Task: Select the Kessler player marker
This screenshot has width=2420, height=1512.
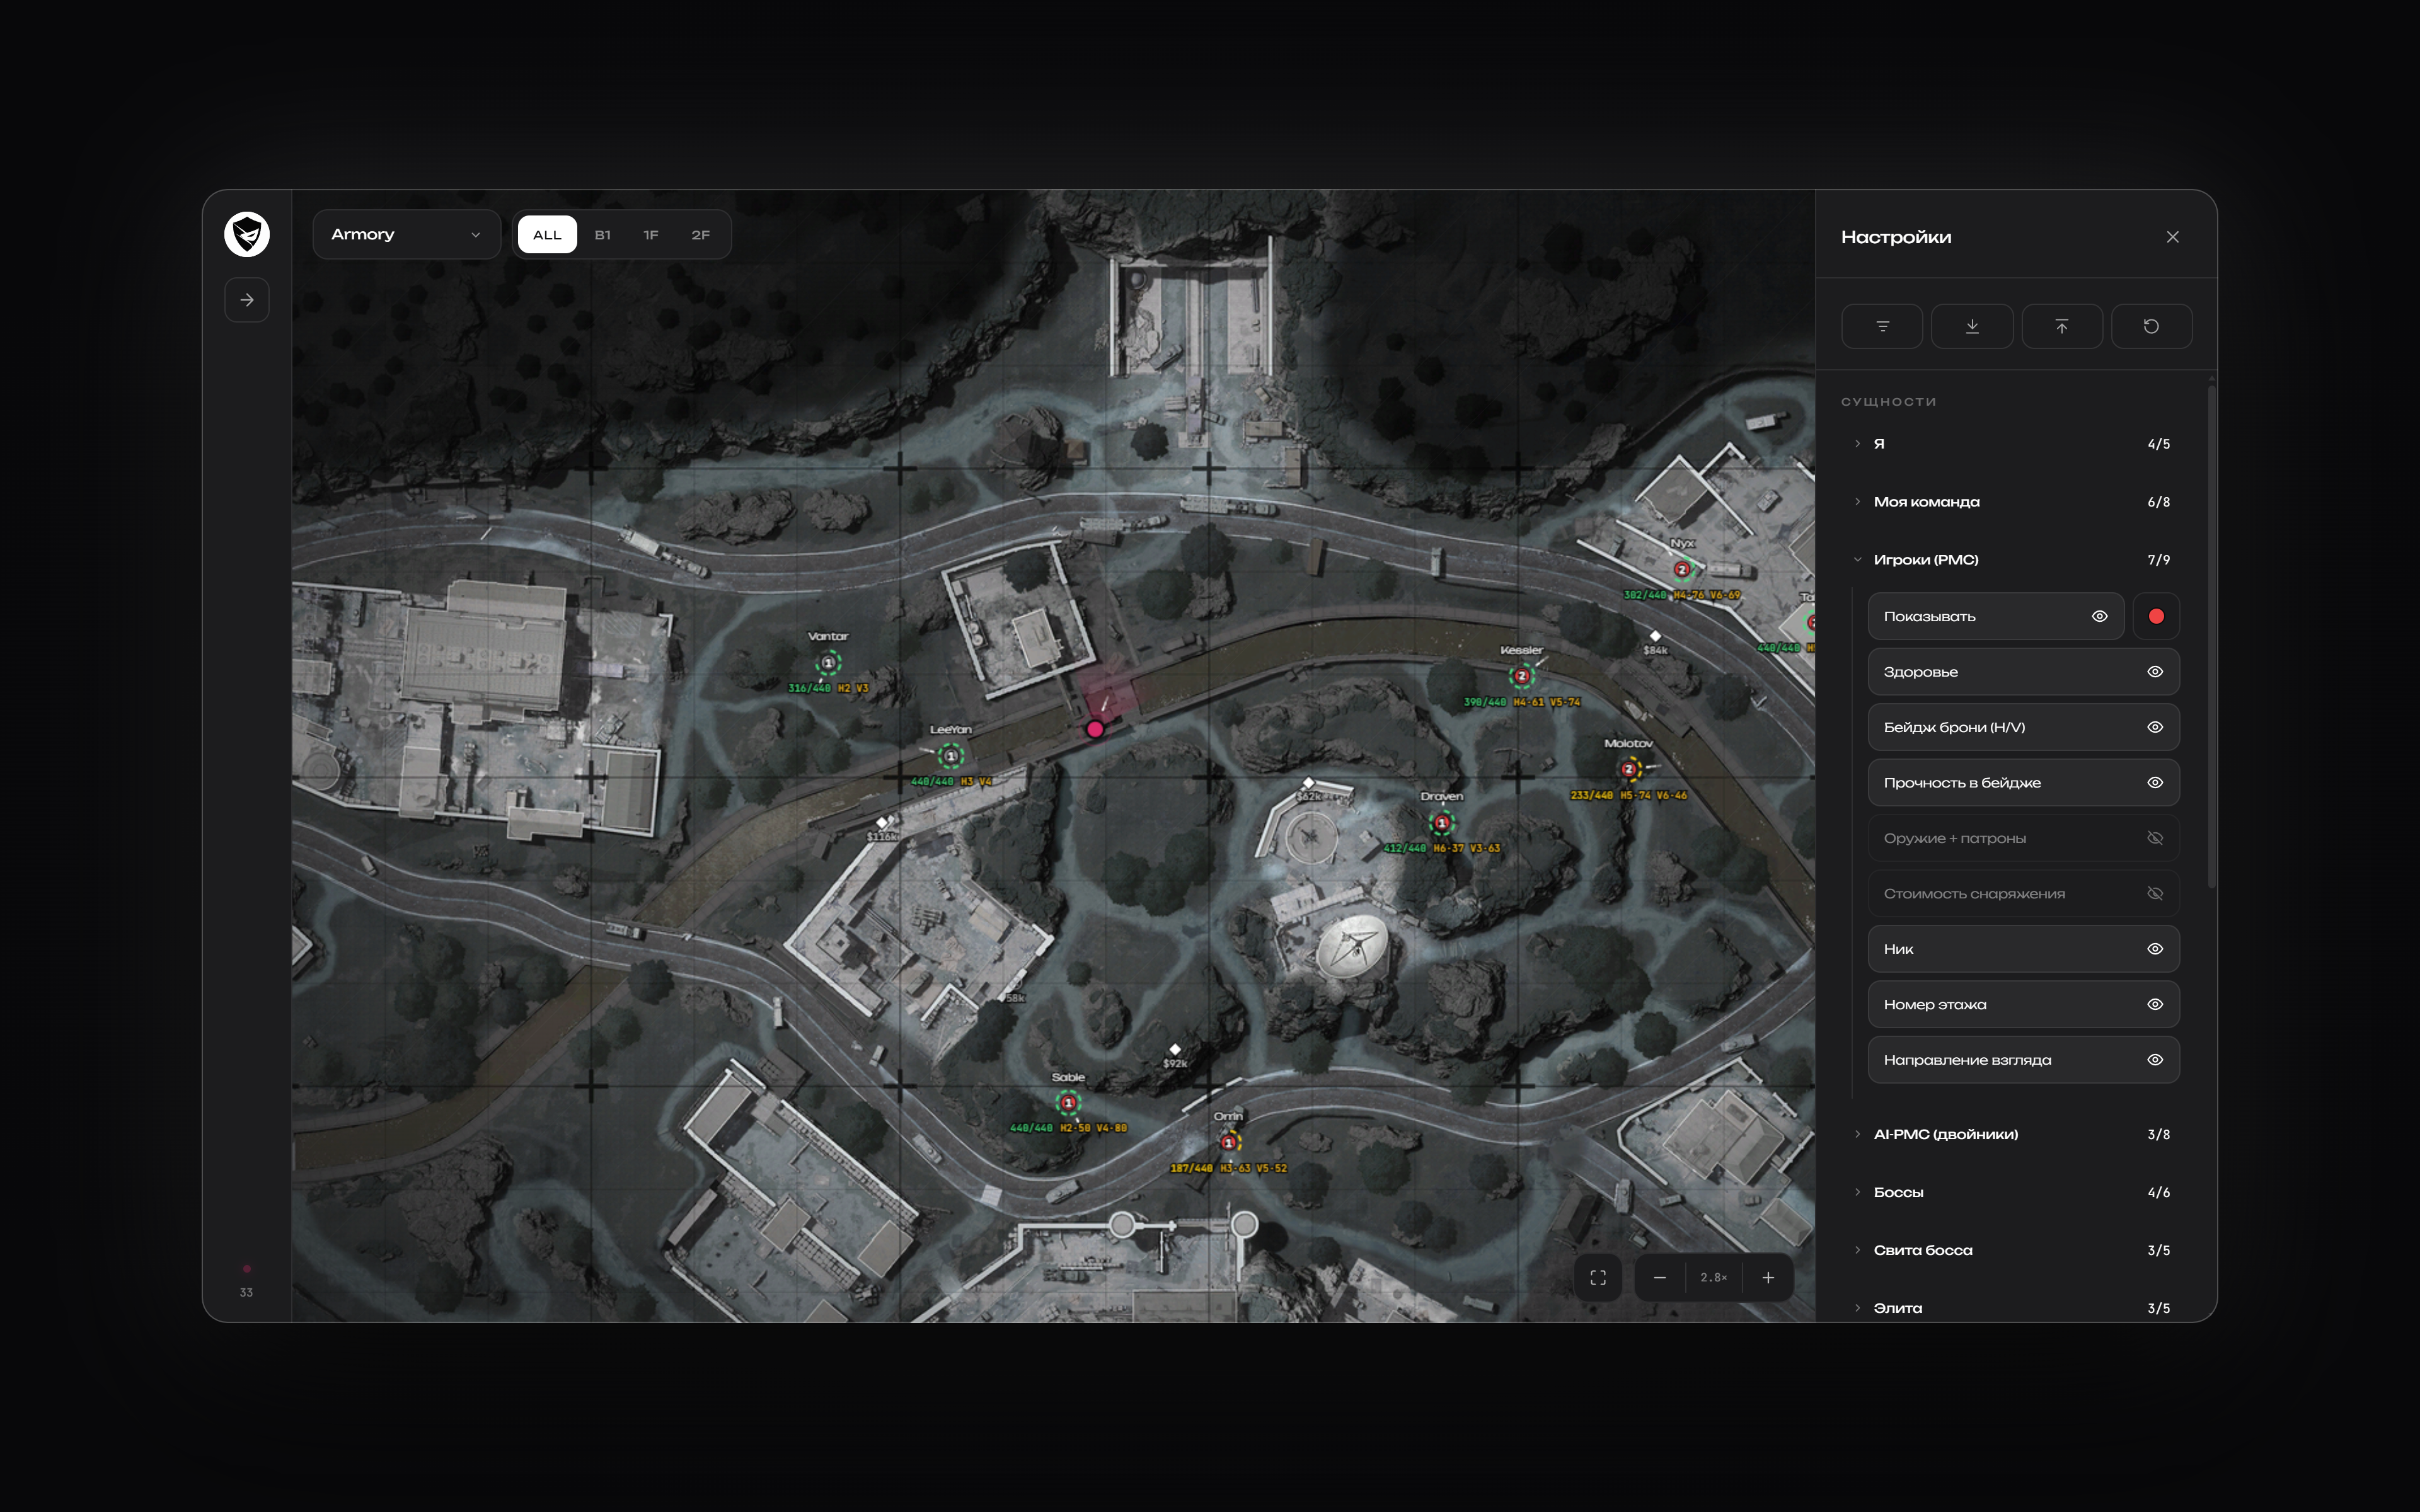Action: (1522, 676)
